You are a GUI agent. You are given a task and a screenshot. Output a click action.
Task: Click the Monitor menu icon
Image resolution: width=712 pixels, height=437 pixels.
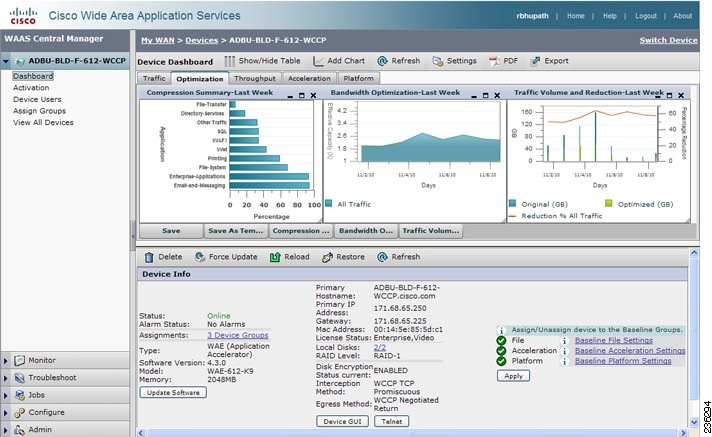tap(19, 360)
